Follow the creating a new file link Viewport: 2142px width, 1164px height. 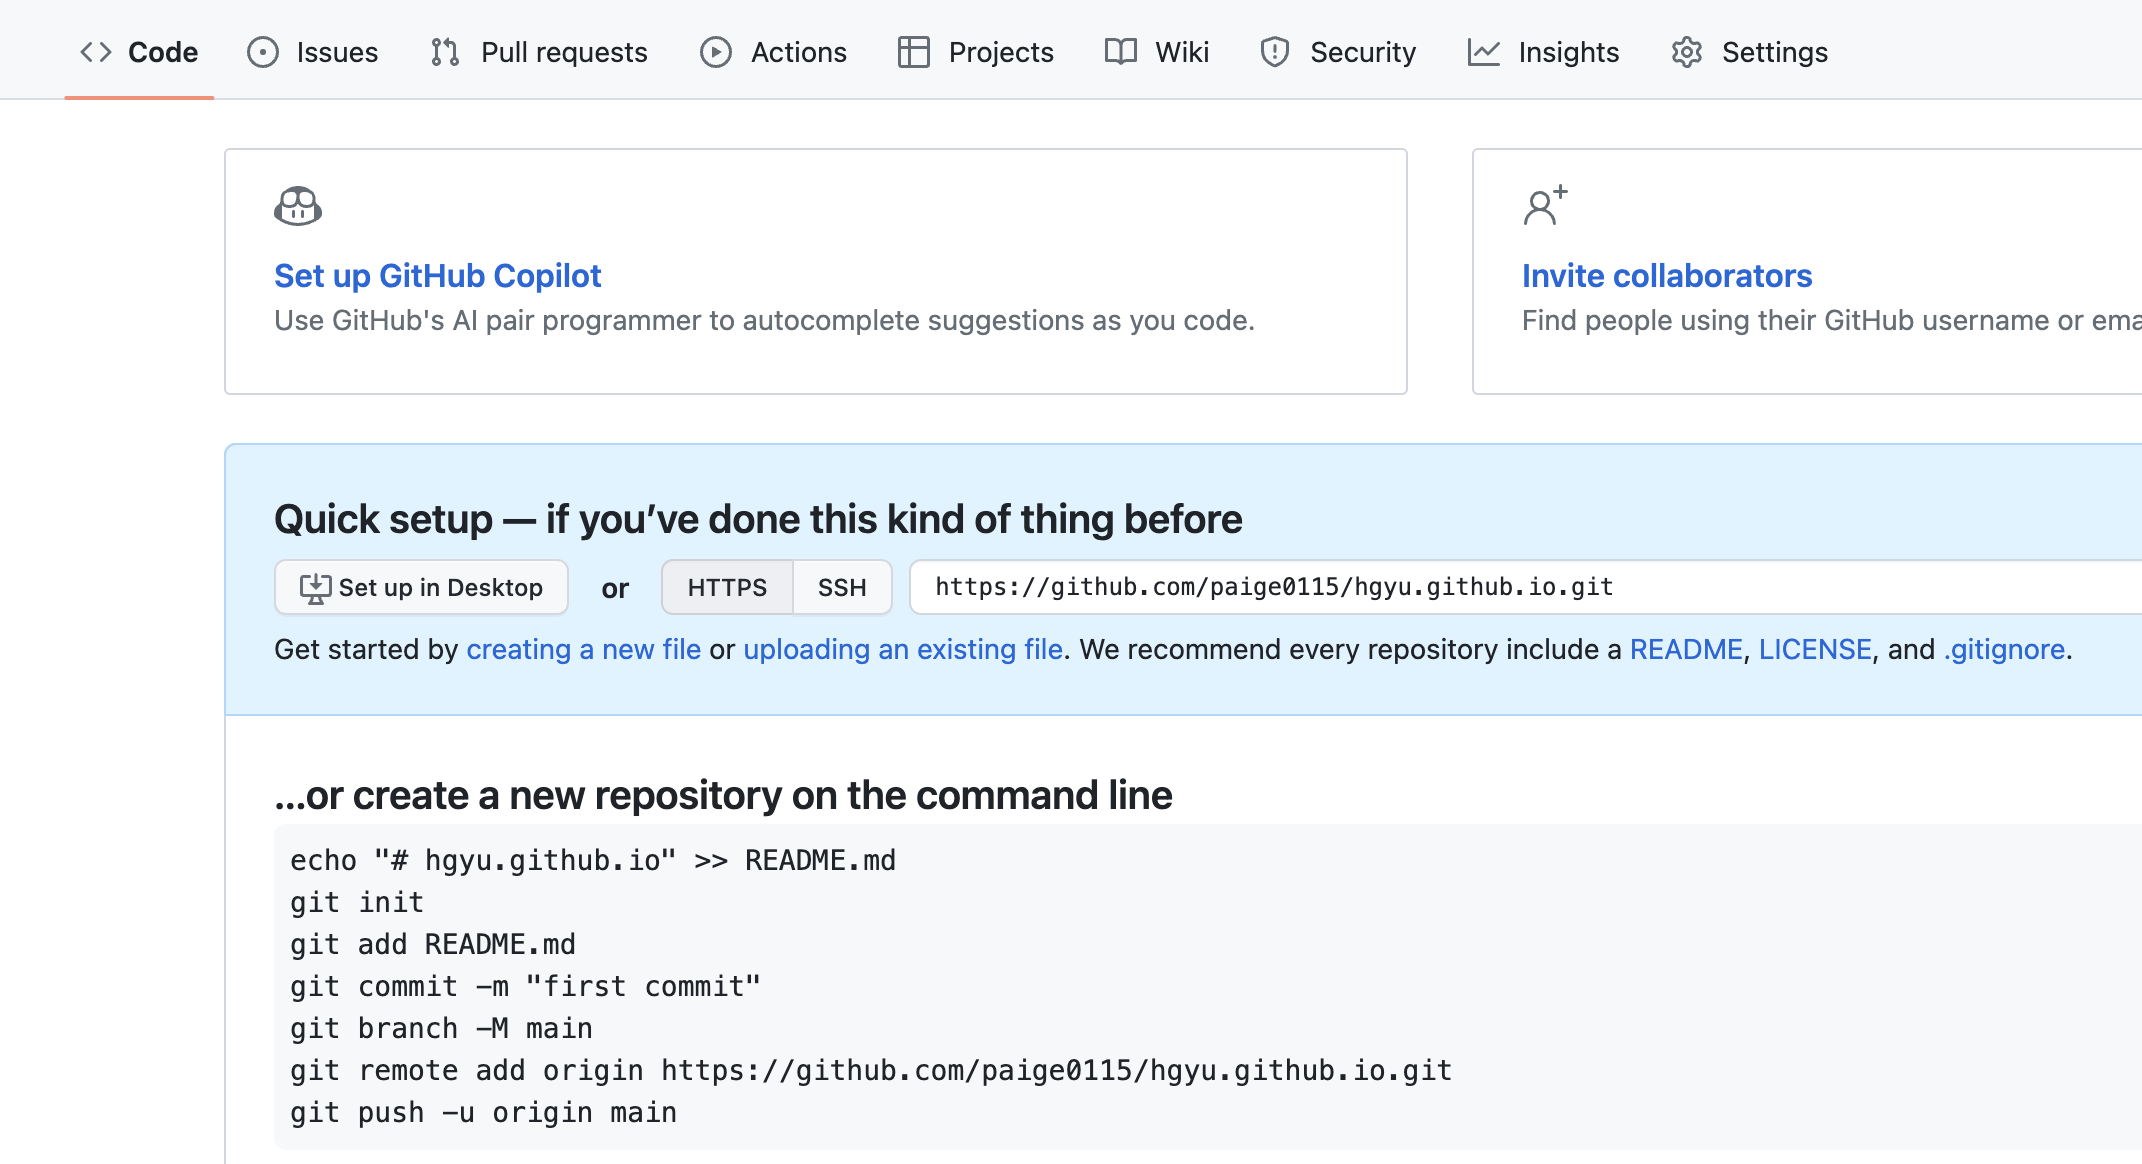[x=583, y=650]
